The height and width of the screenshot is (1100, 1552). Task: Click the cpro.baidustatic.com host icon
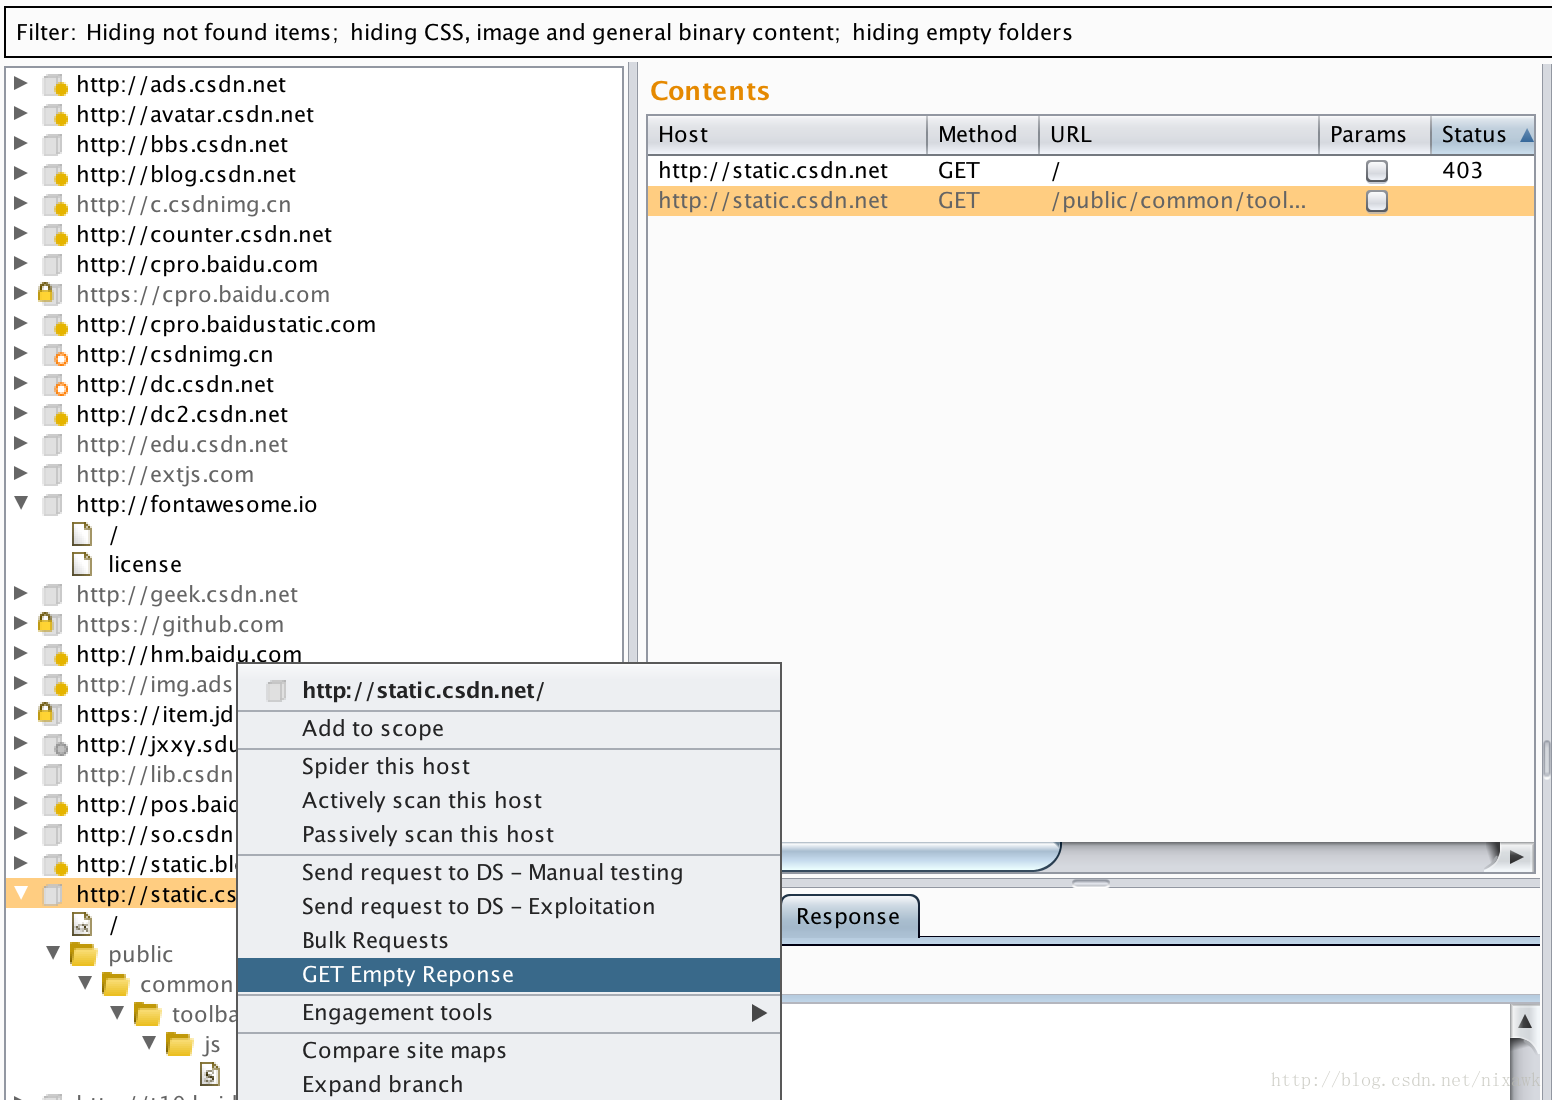pos(55,325)
